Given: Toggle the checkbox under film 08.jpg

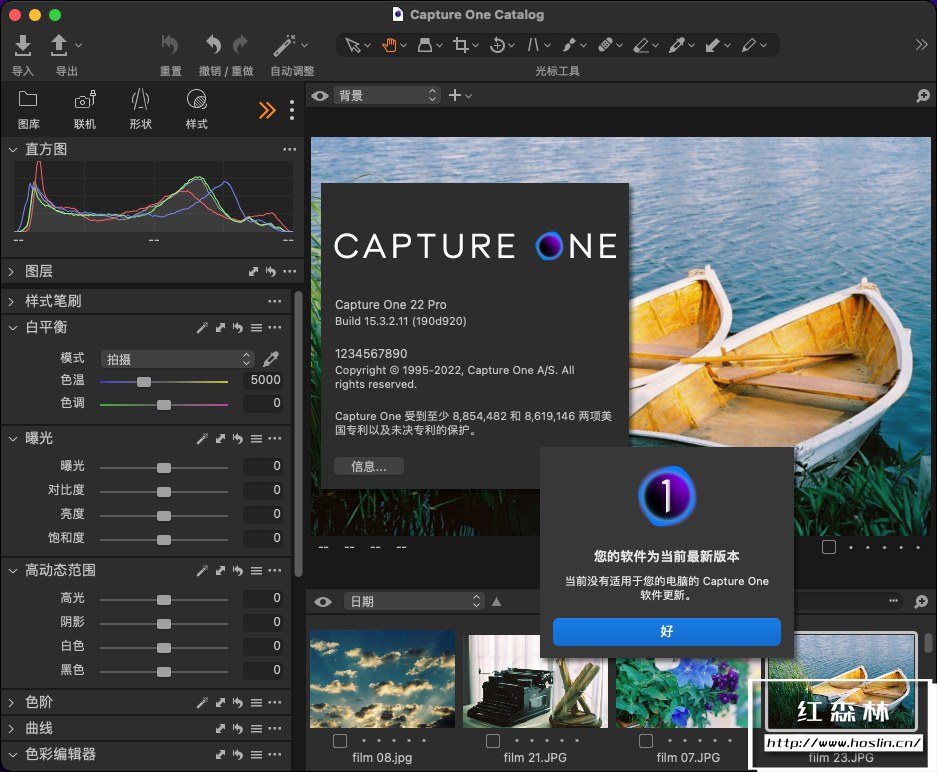Looking at the screenshot, I should click(x=340, y=741).
